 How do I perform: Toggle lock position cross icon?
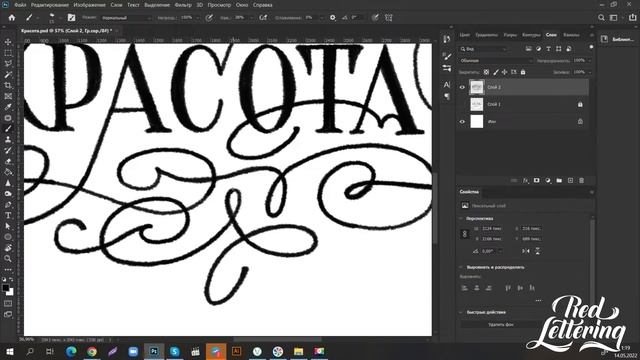coord(504,72)
